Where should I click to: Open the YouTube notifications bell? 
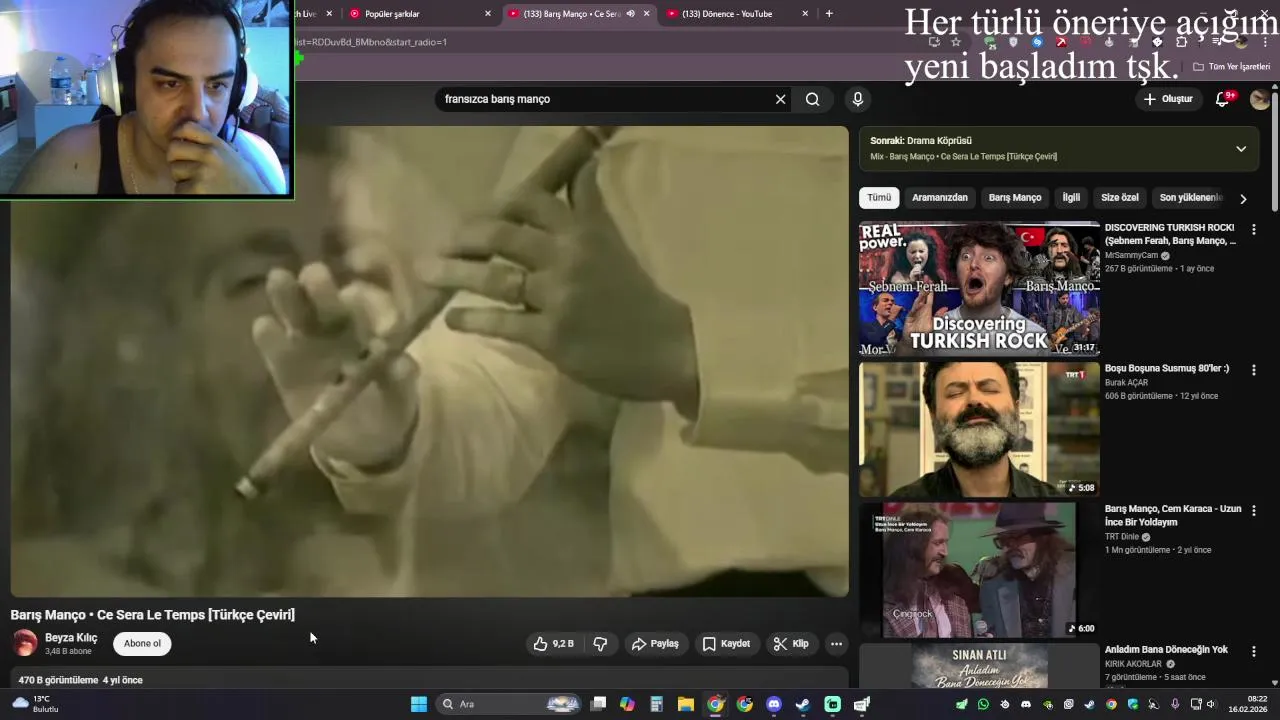[1222, 99]
